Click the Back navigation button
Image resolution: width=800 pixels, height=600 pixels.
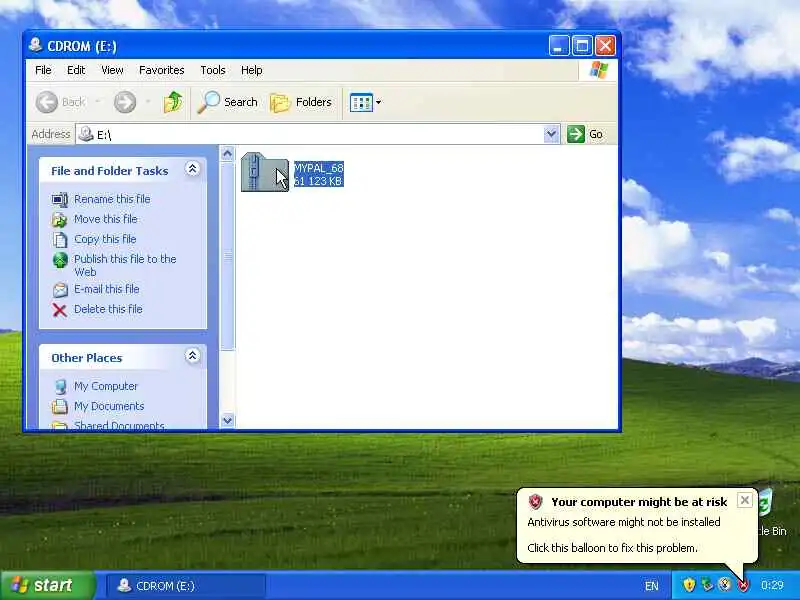click(60, 102)
